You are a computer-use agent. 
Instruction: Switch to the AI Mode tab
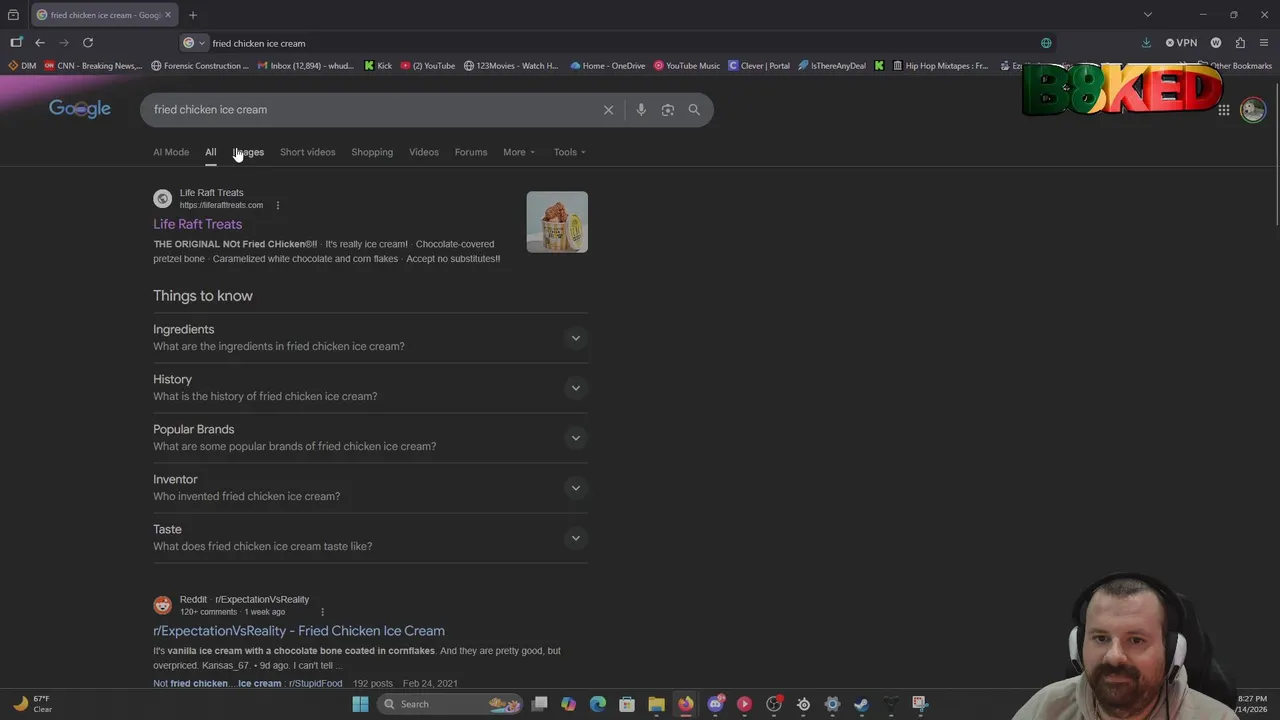[x=171, y=152]
